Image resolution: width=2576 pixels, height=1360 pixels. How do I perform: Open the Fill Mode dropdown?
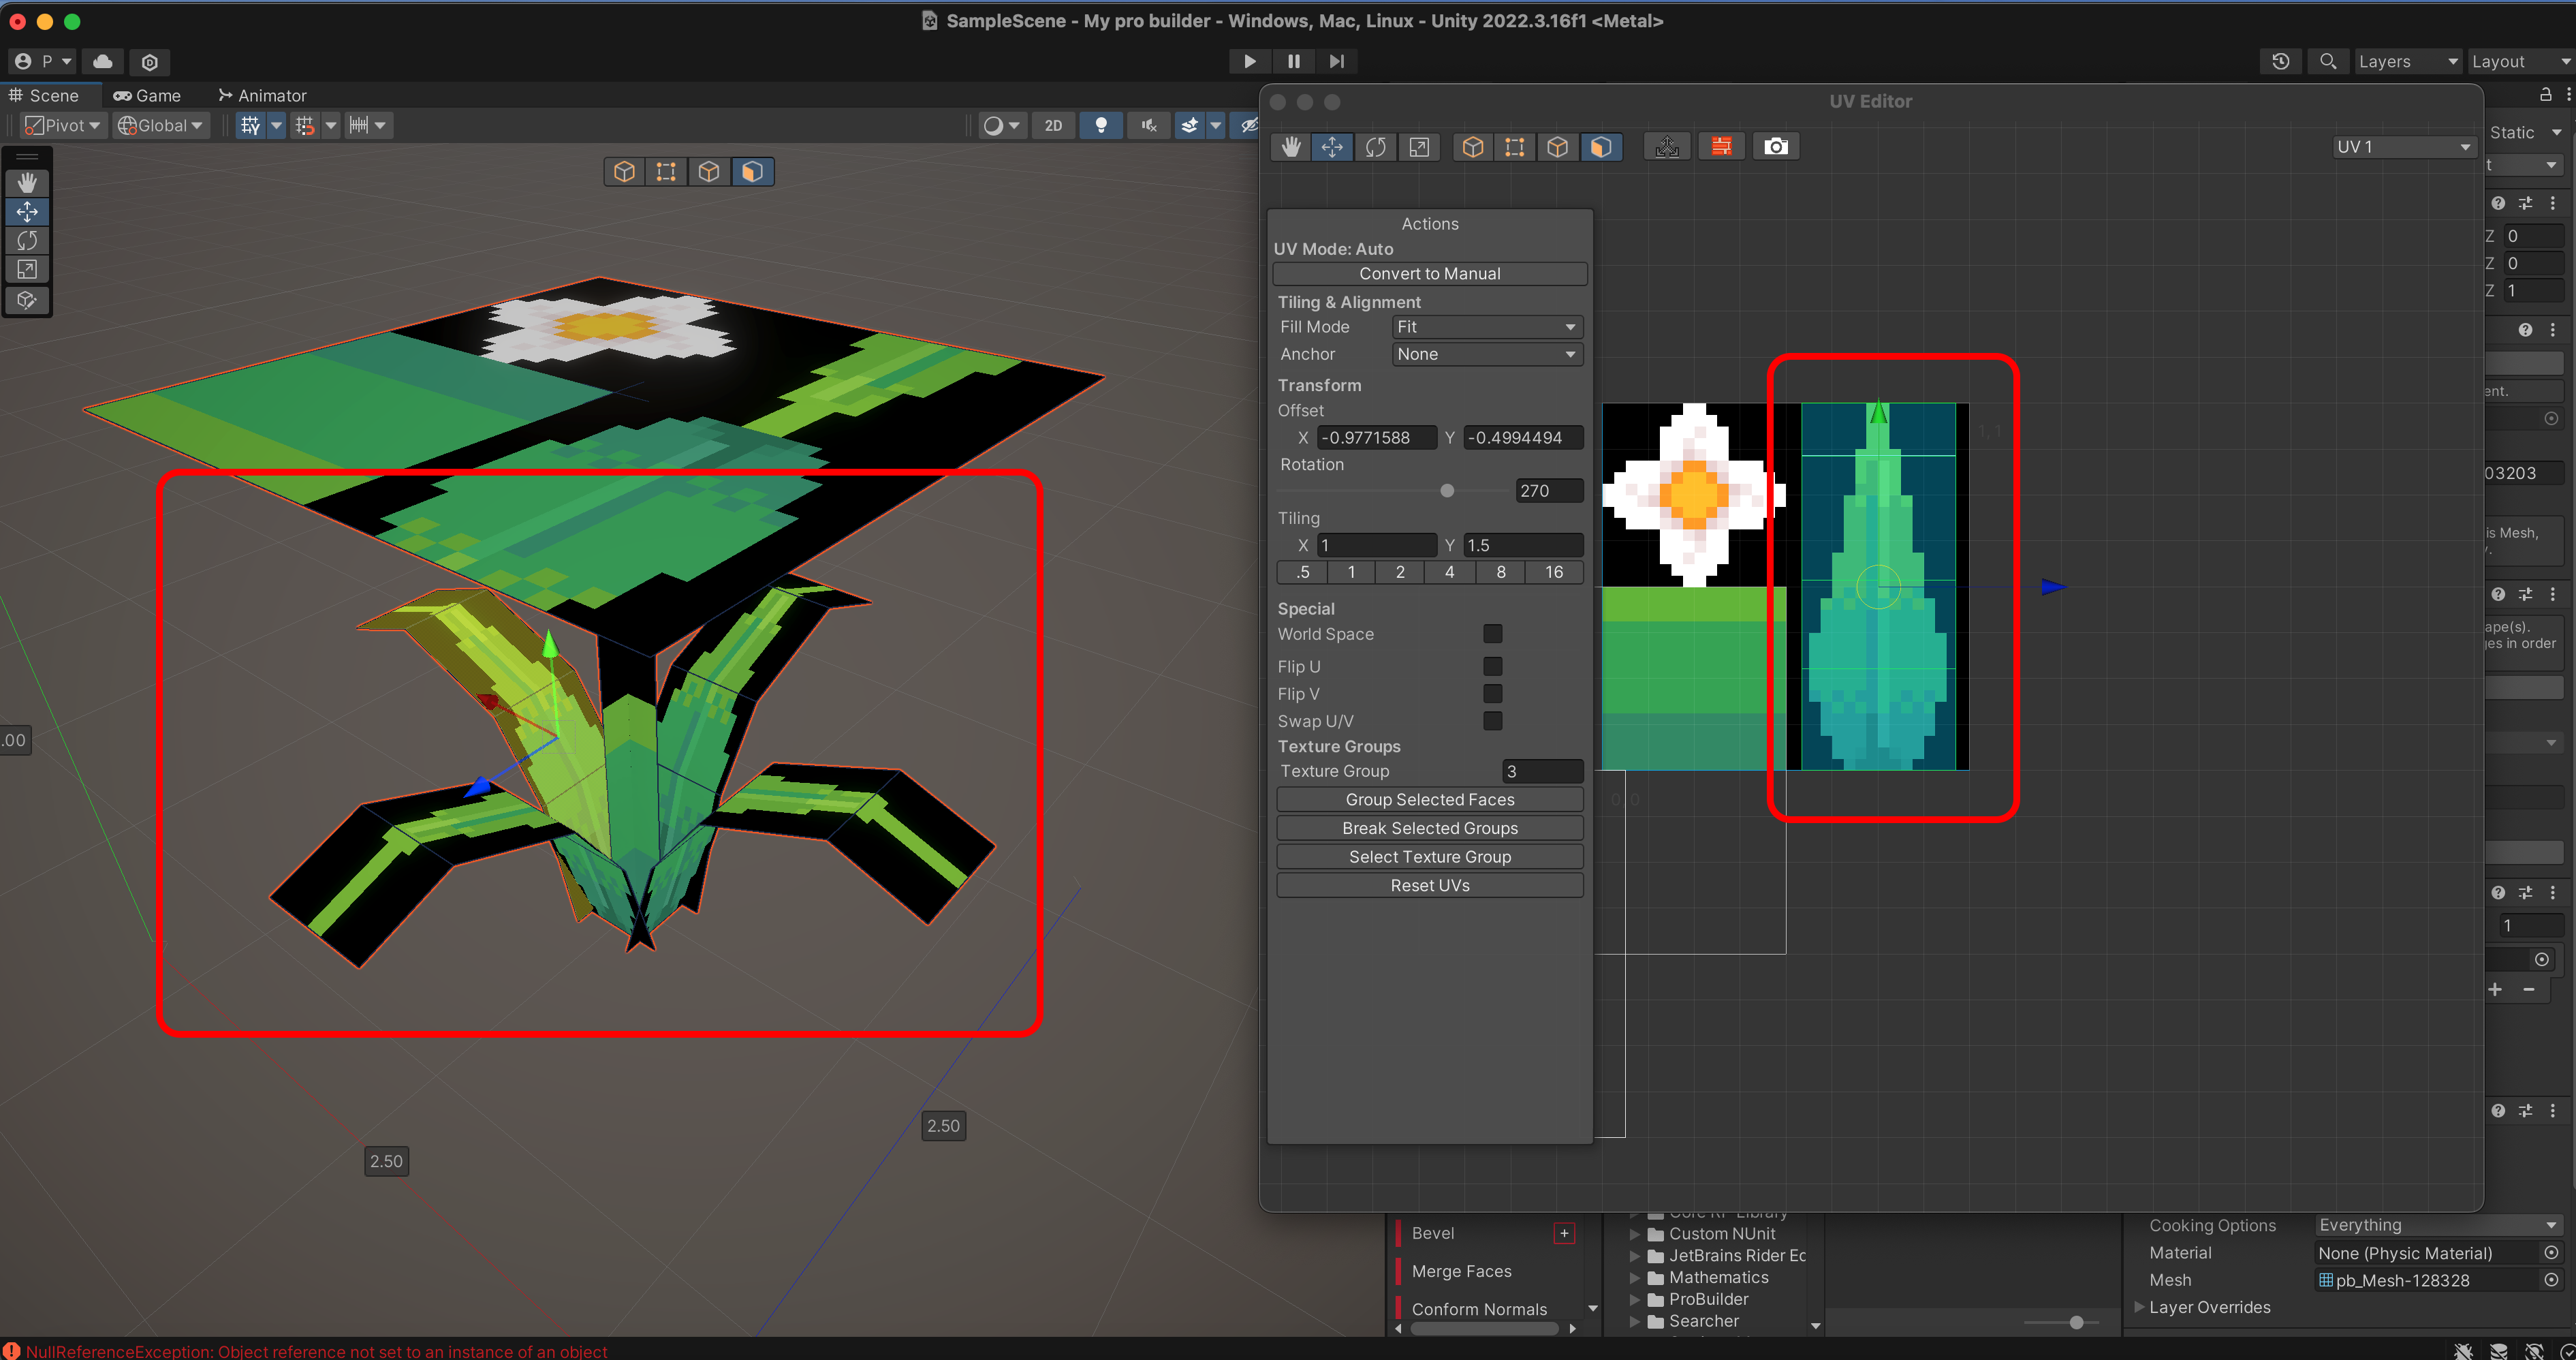pyautogui.click(x=1487, y=327)
